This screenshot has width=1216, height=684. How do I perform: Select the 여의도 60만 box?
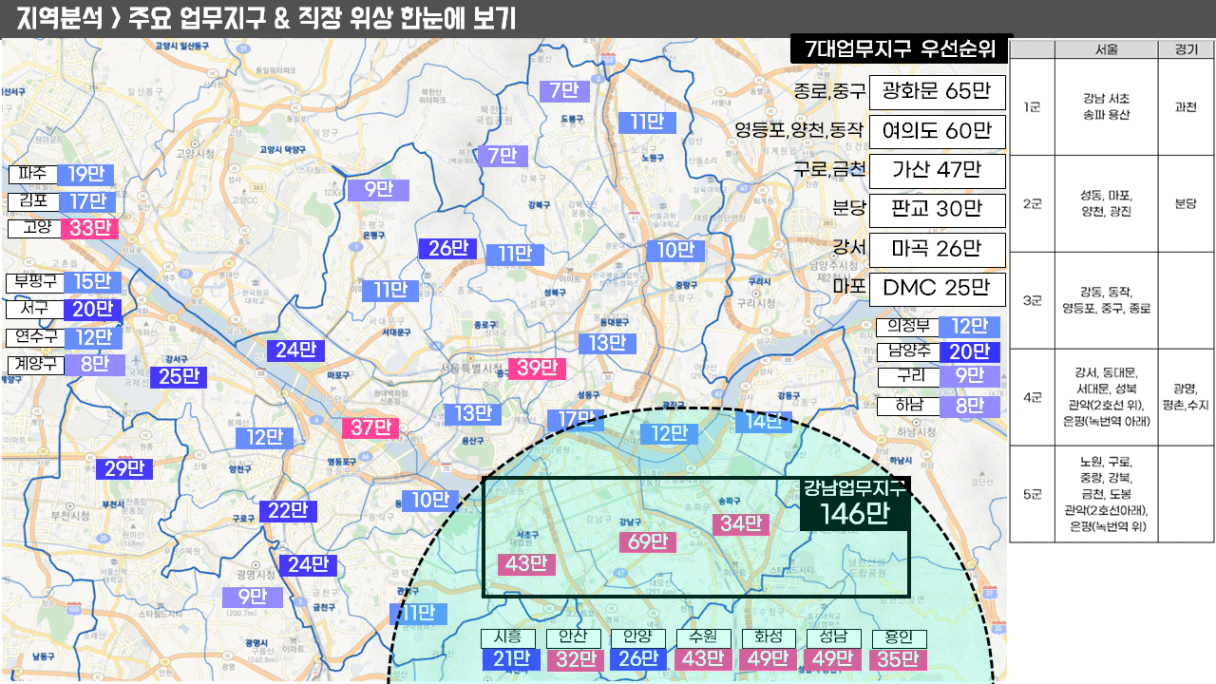point(936,131)
